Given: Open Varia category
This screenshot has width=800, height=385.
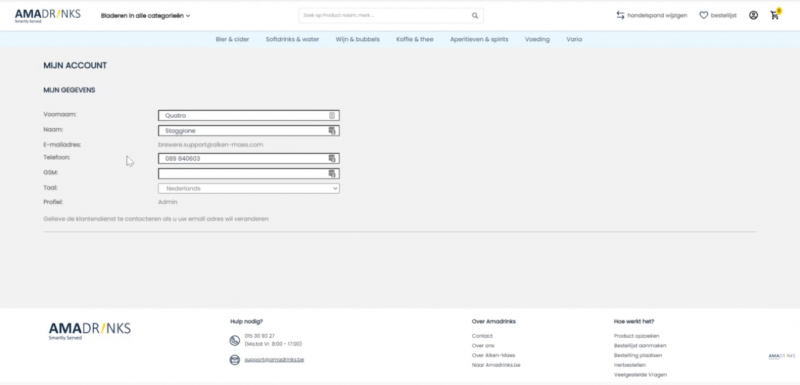Looking at the screenshot, I should click(574, 39).
